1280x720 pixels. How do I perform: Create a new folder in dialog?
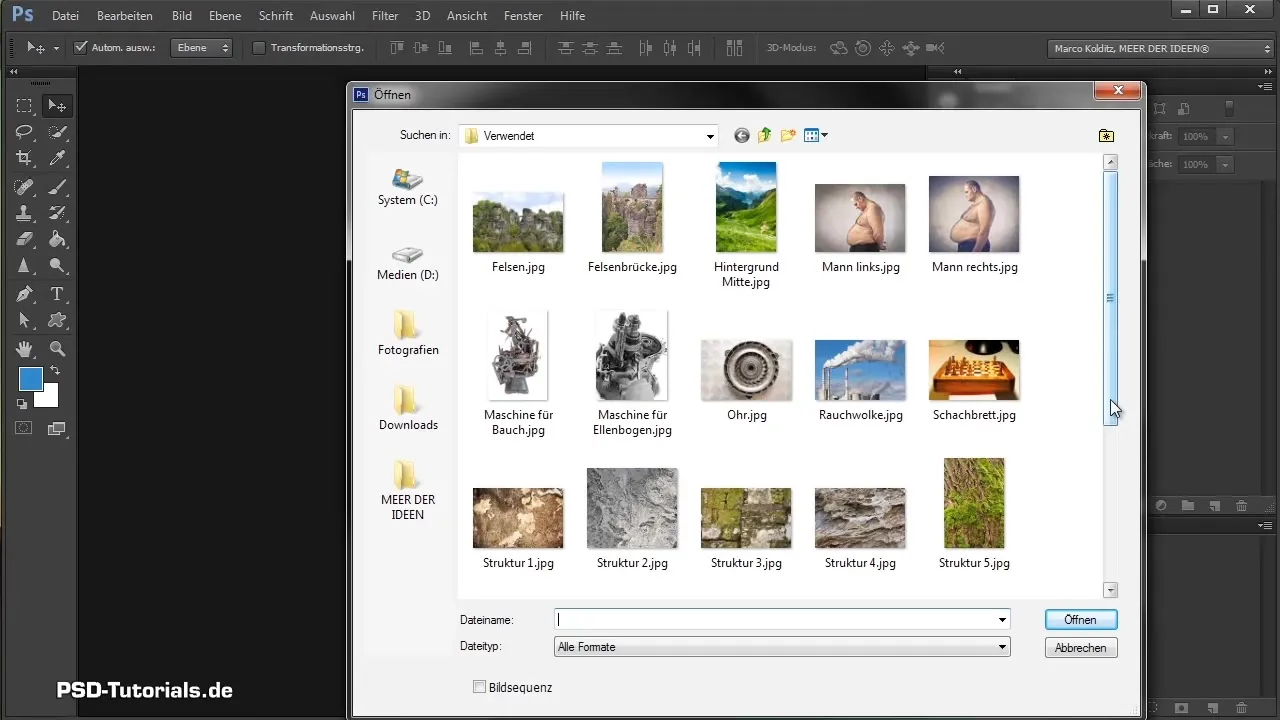tap(788, 136)
